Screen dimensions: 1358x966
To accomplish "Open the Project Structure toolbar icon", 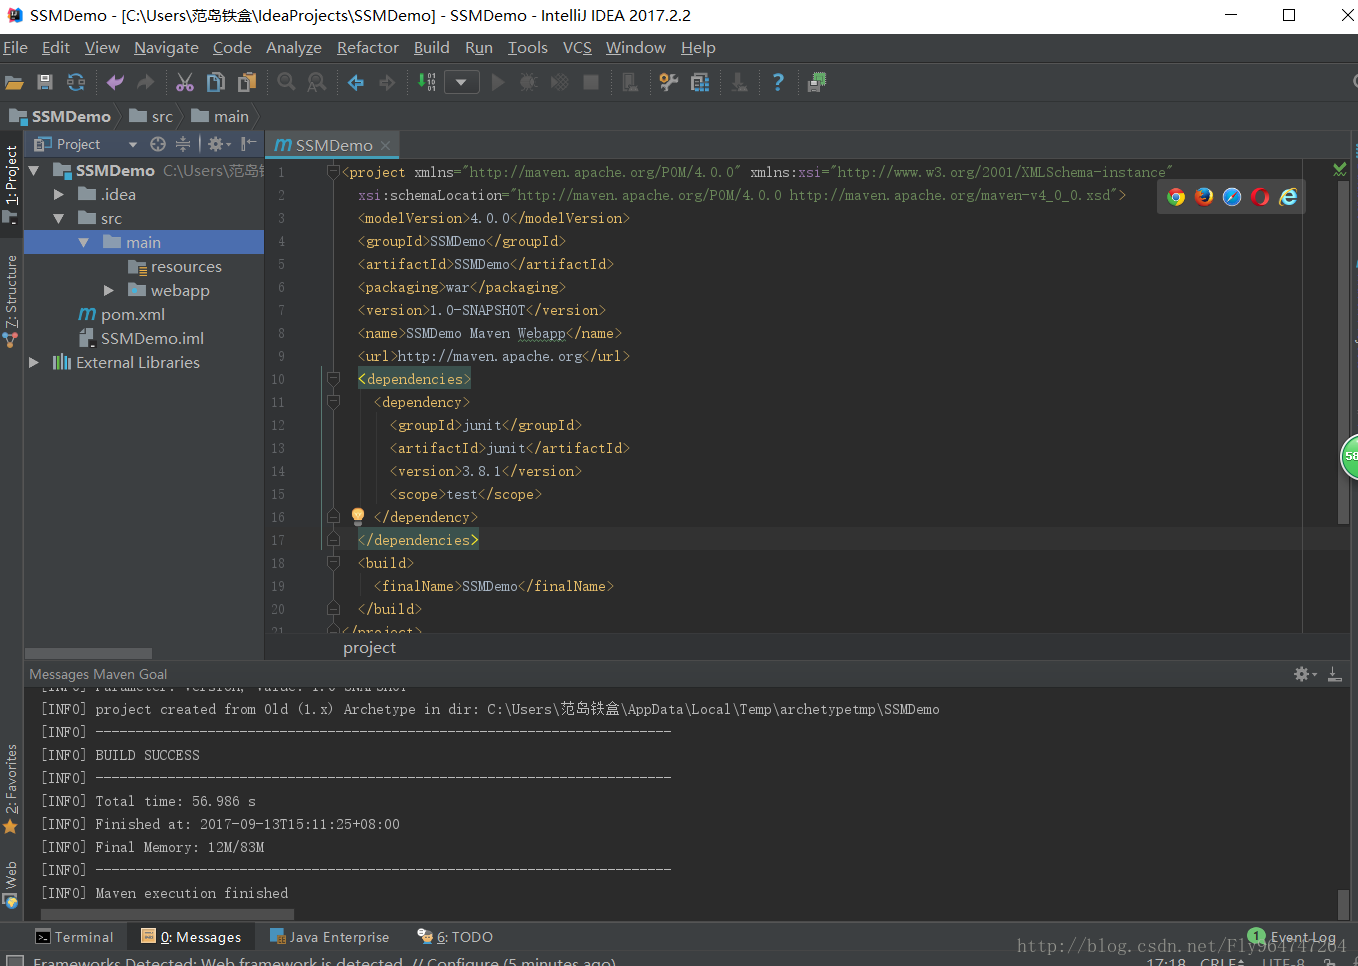I will point(700,83).
